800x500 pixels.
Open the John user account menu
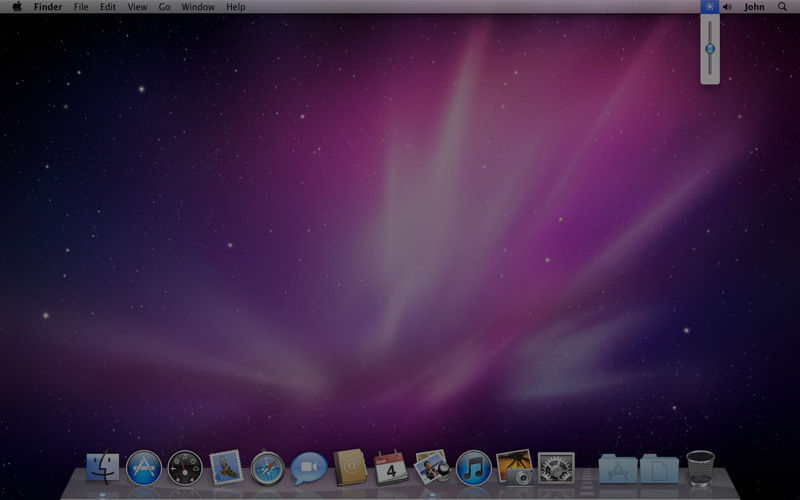click(x=754, y=7)
